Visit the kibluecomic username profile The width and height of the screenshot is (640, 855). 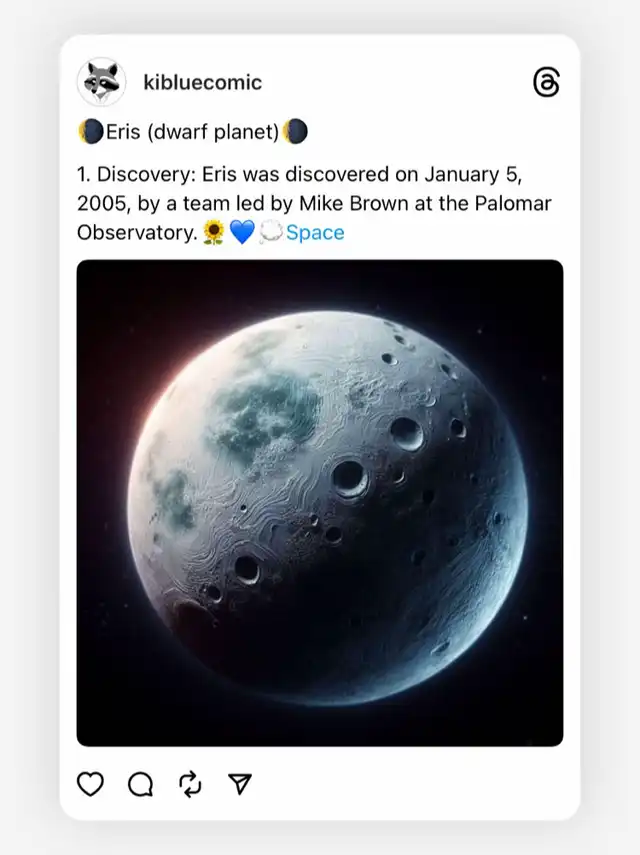coord(203,82)
